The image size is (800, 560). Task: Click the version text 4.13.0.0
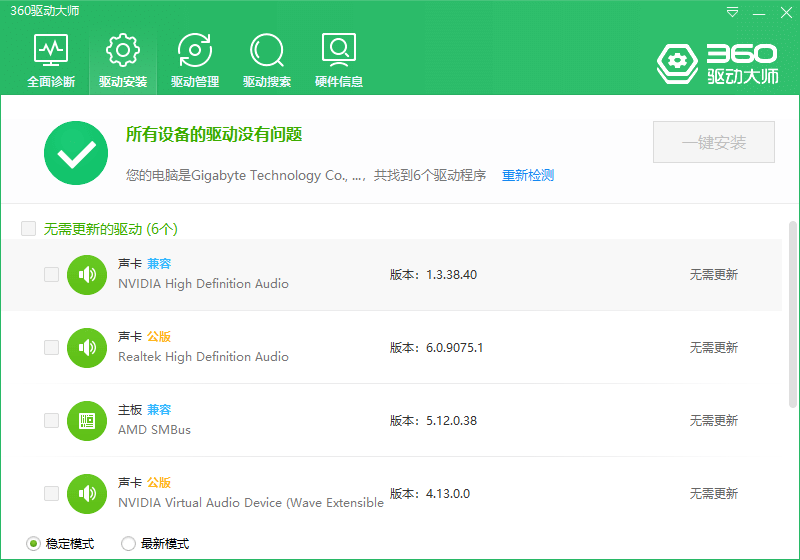click(448, 494)
